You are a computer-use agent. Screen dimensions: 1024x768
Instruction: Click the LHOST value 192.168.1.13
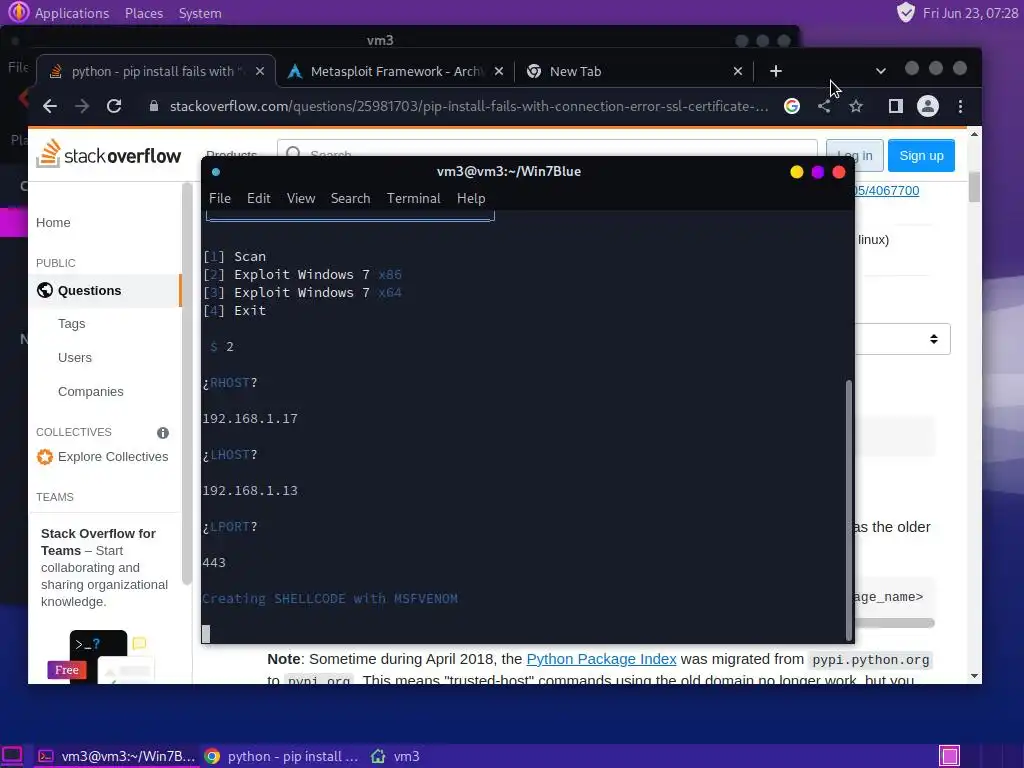click(x=250, y=490)
